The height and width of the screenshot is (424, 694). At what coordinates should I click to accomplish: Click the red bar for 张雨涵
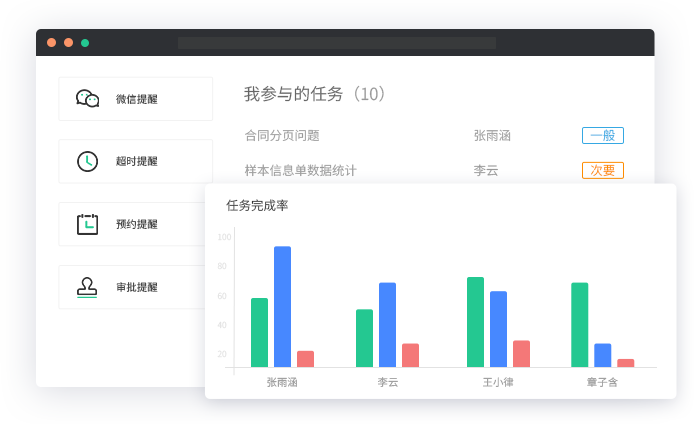point(305,359)
